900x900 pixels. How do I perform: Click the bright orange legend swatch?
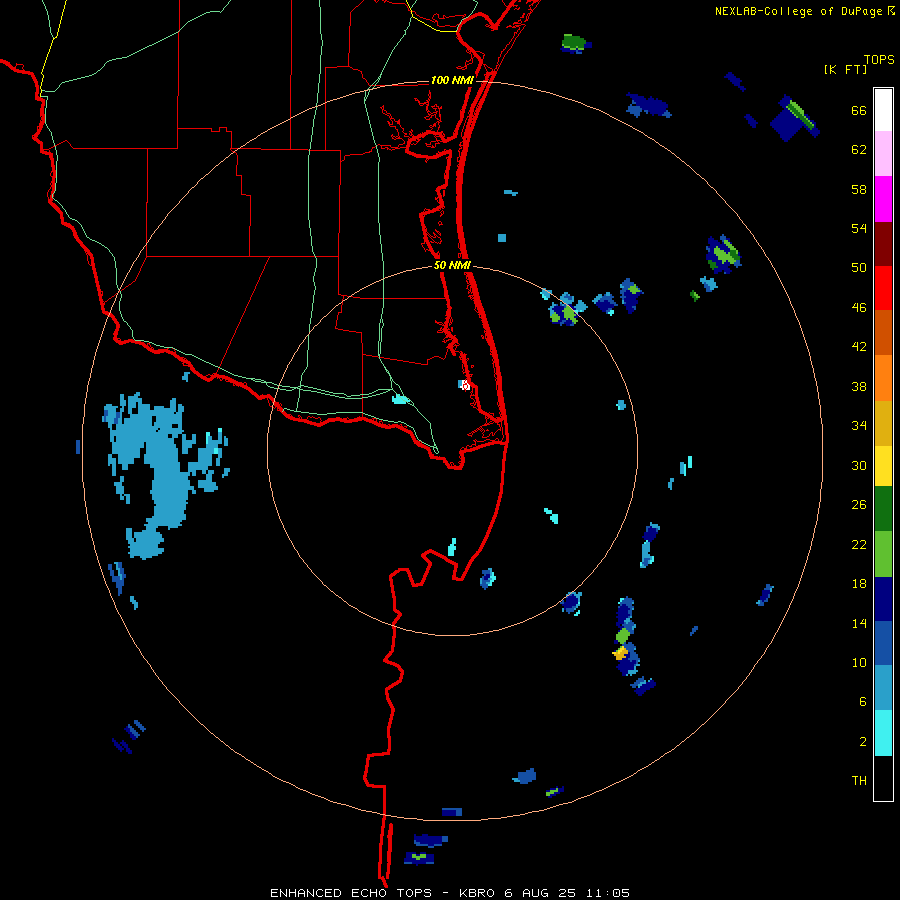(883, 378)
